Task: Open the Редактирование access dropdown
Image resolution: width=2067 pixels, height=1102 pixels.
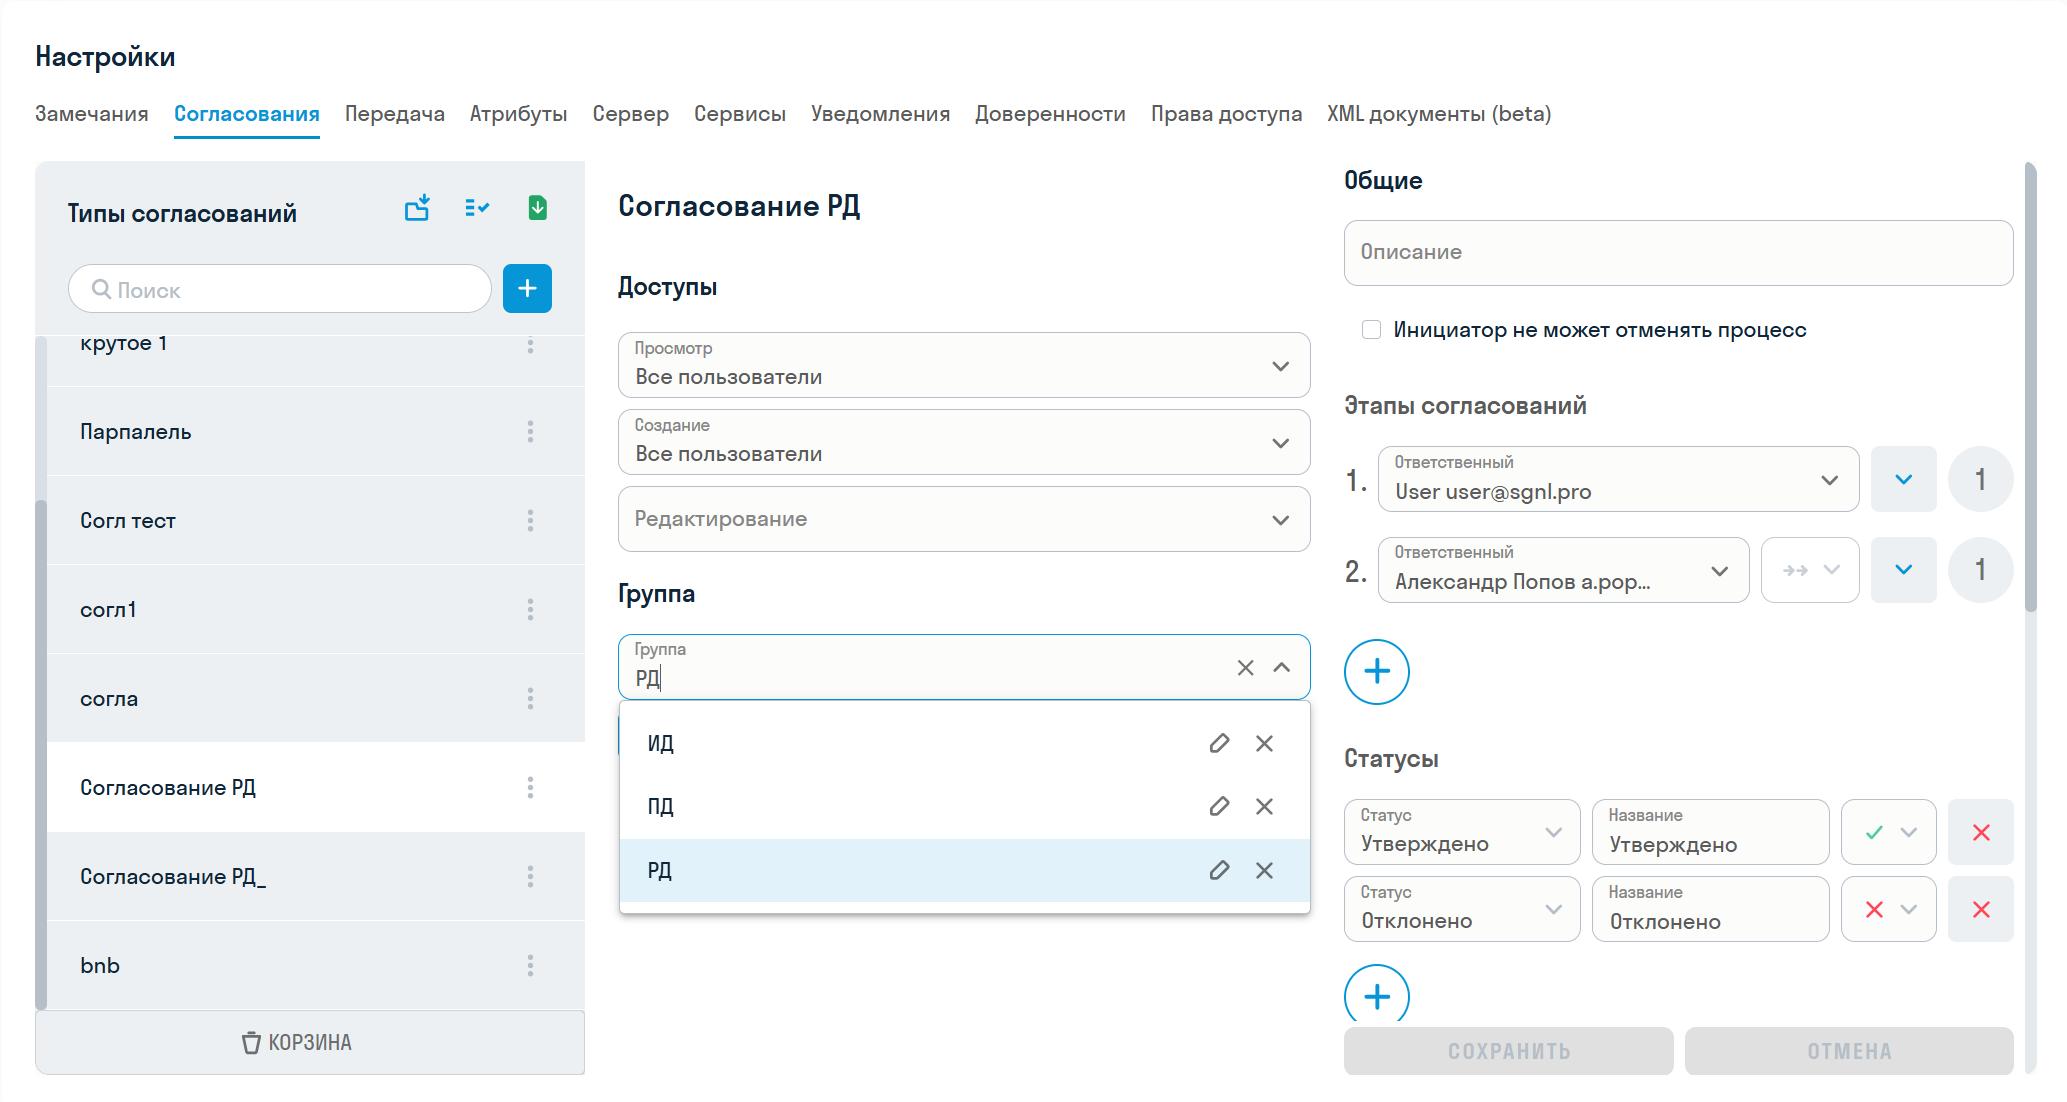Action: tap(1280, 520)
